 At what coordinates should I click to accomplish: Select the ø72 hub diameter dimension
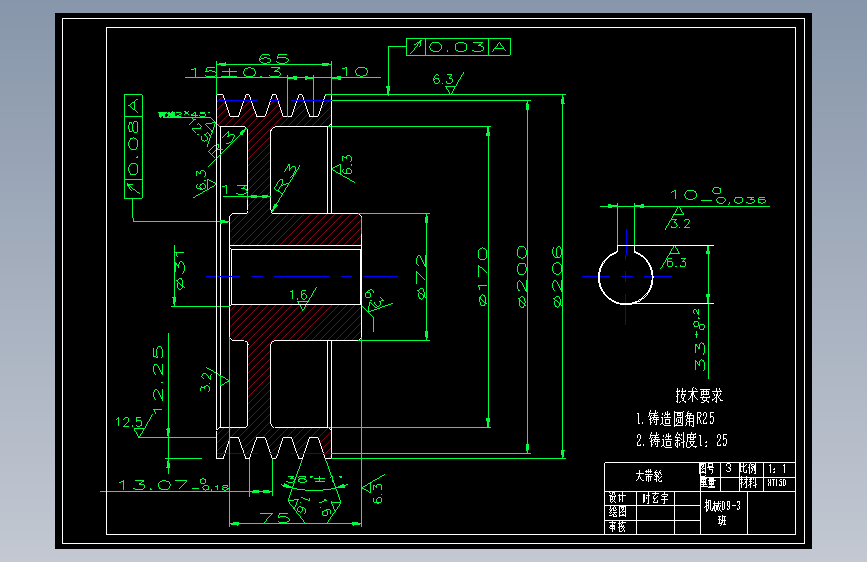click(421, 277)
